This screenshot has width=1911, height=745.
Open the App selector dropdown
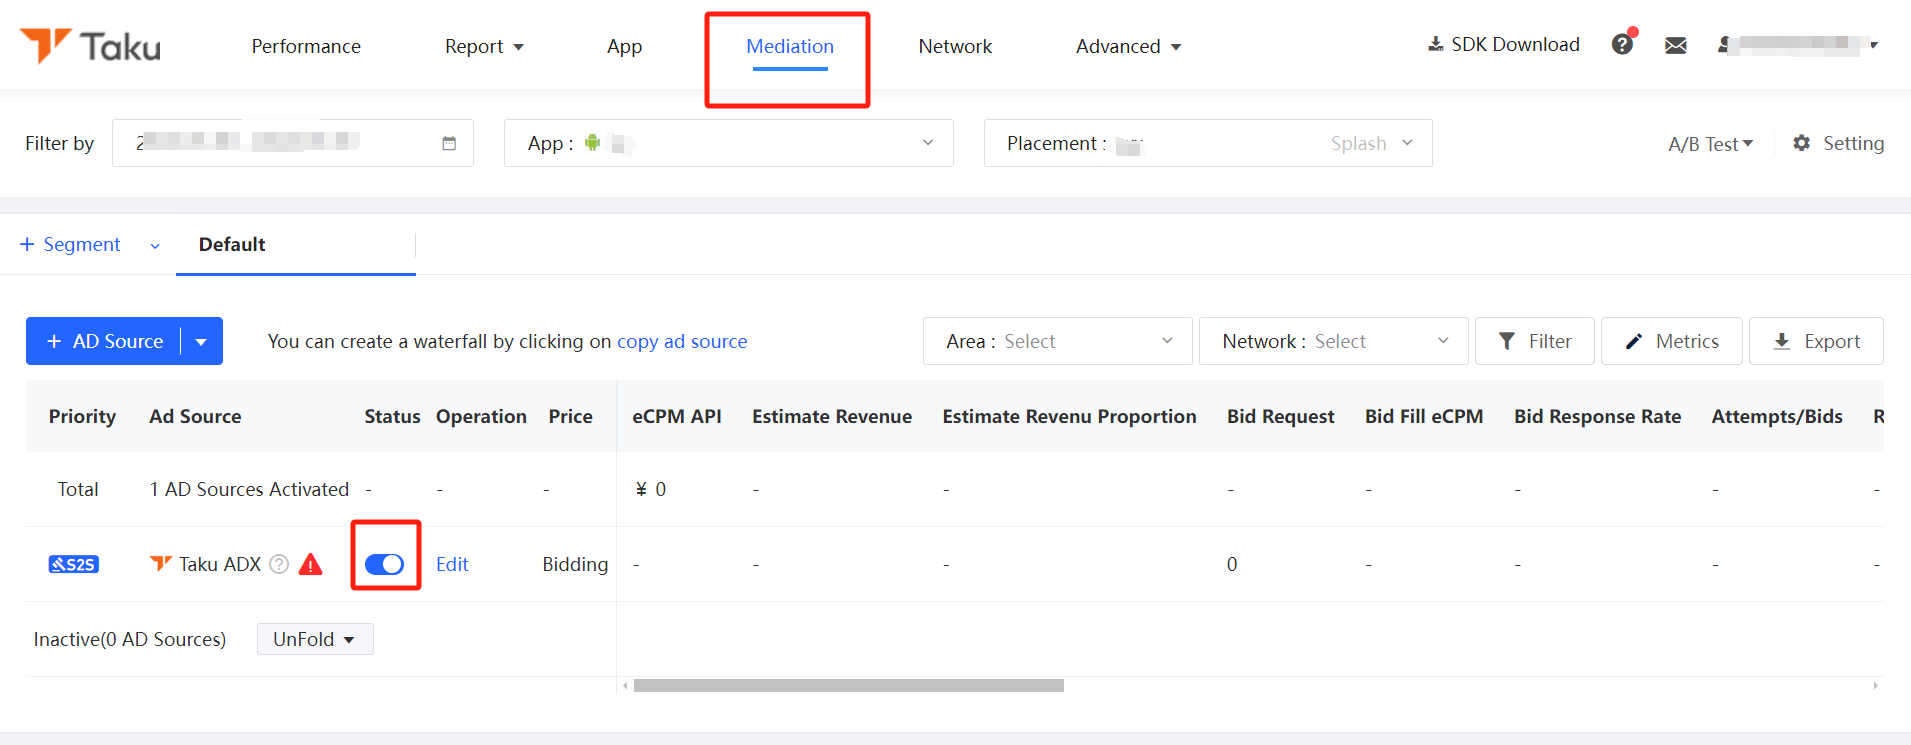(729, 143)
